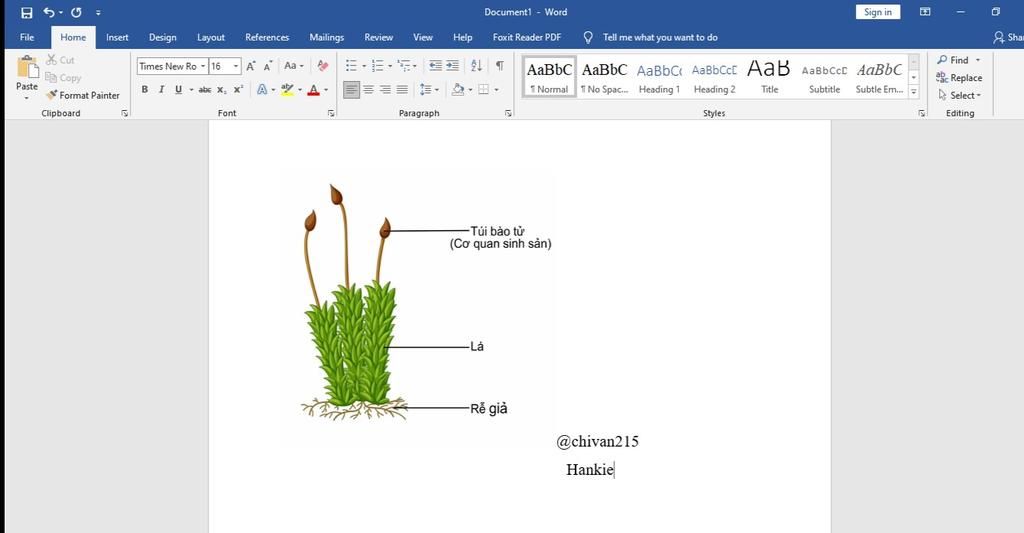1024x533 pixels.
Task: Apply the Heading 1 style
Action: (659, 77)
